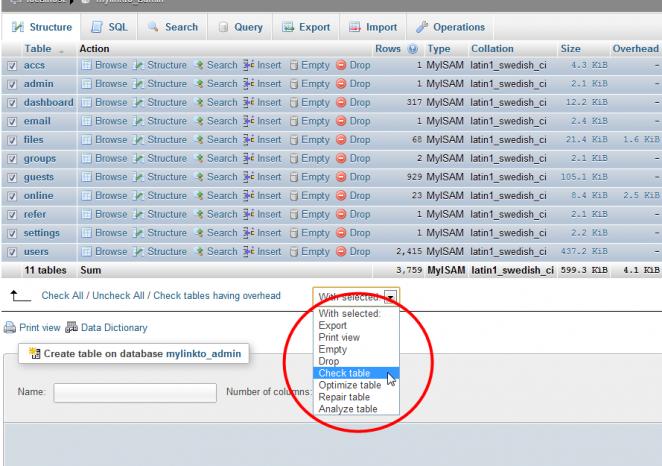This screenshot has height=466, width=662.
Task: Open the Import tab
Action: click(373, 27)
